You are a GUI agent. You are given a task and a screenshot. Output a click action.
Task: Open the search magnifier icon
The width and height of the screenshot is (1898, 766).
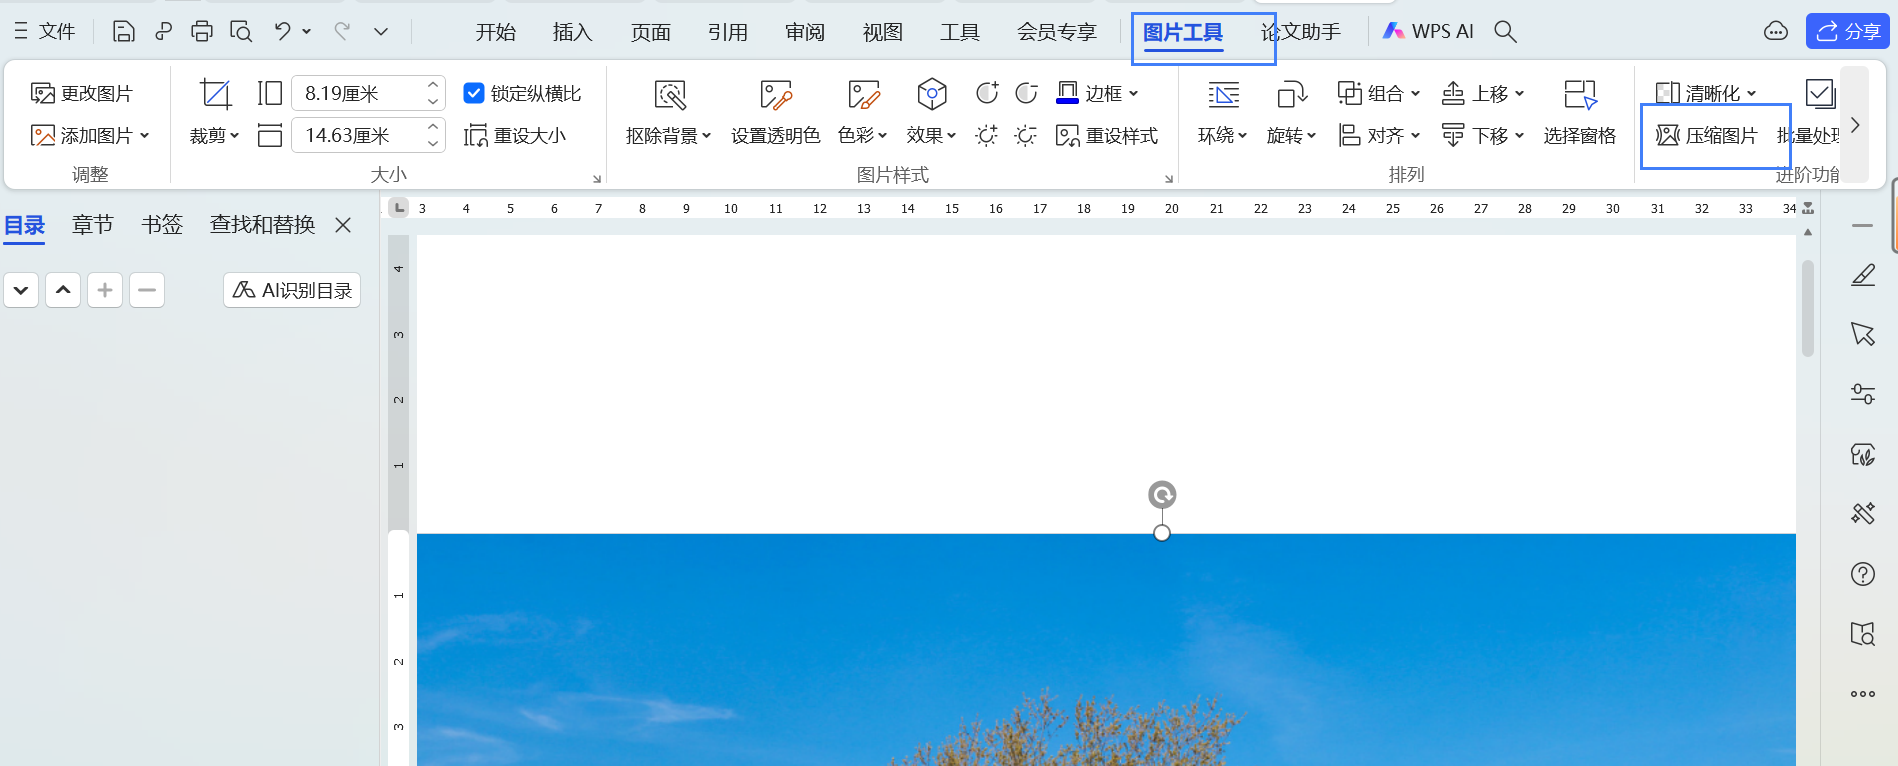click(1505, 32)
